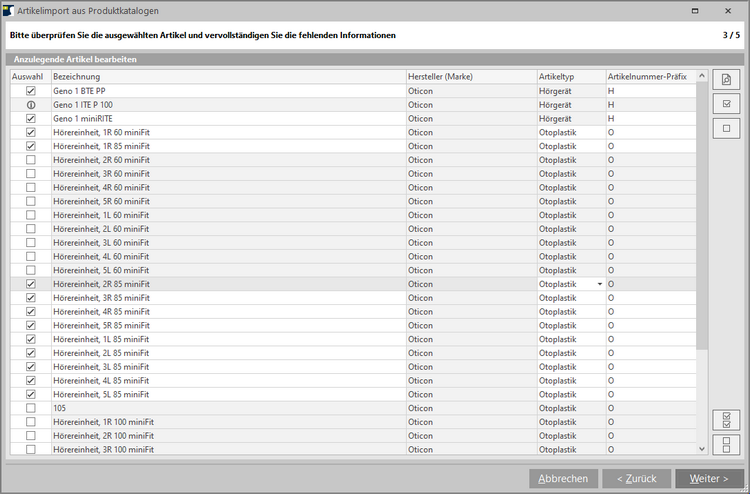Screen dimensions: 750x494
Task: Select the Hörereinheit, 2R 100 miniFit name
Action: (229, 436)
